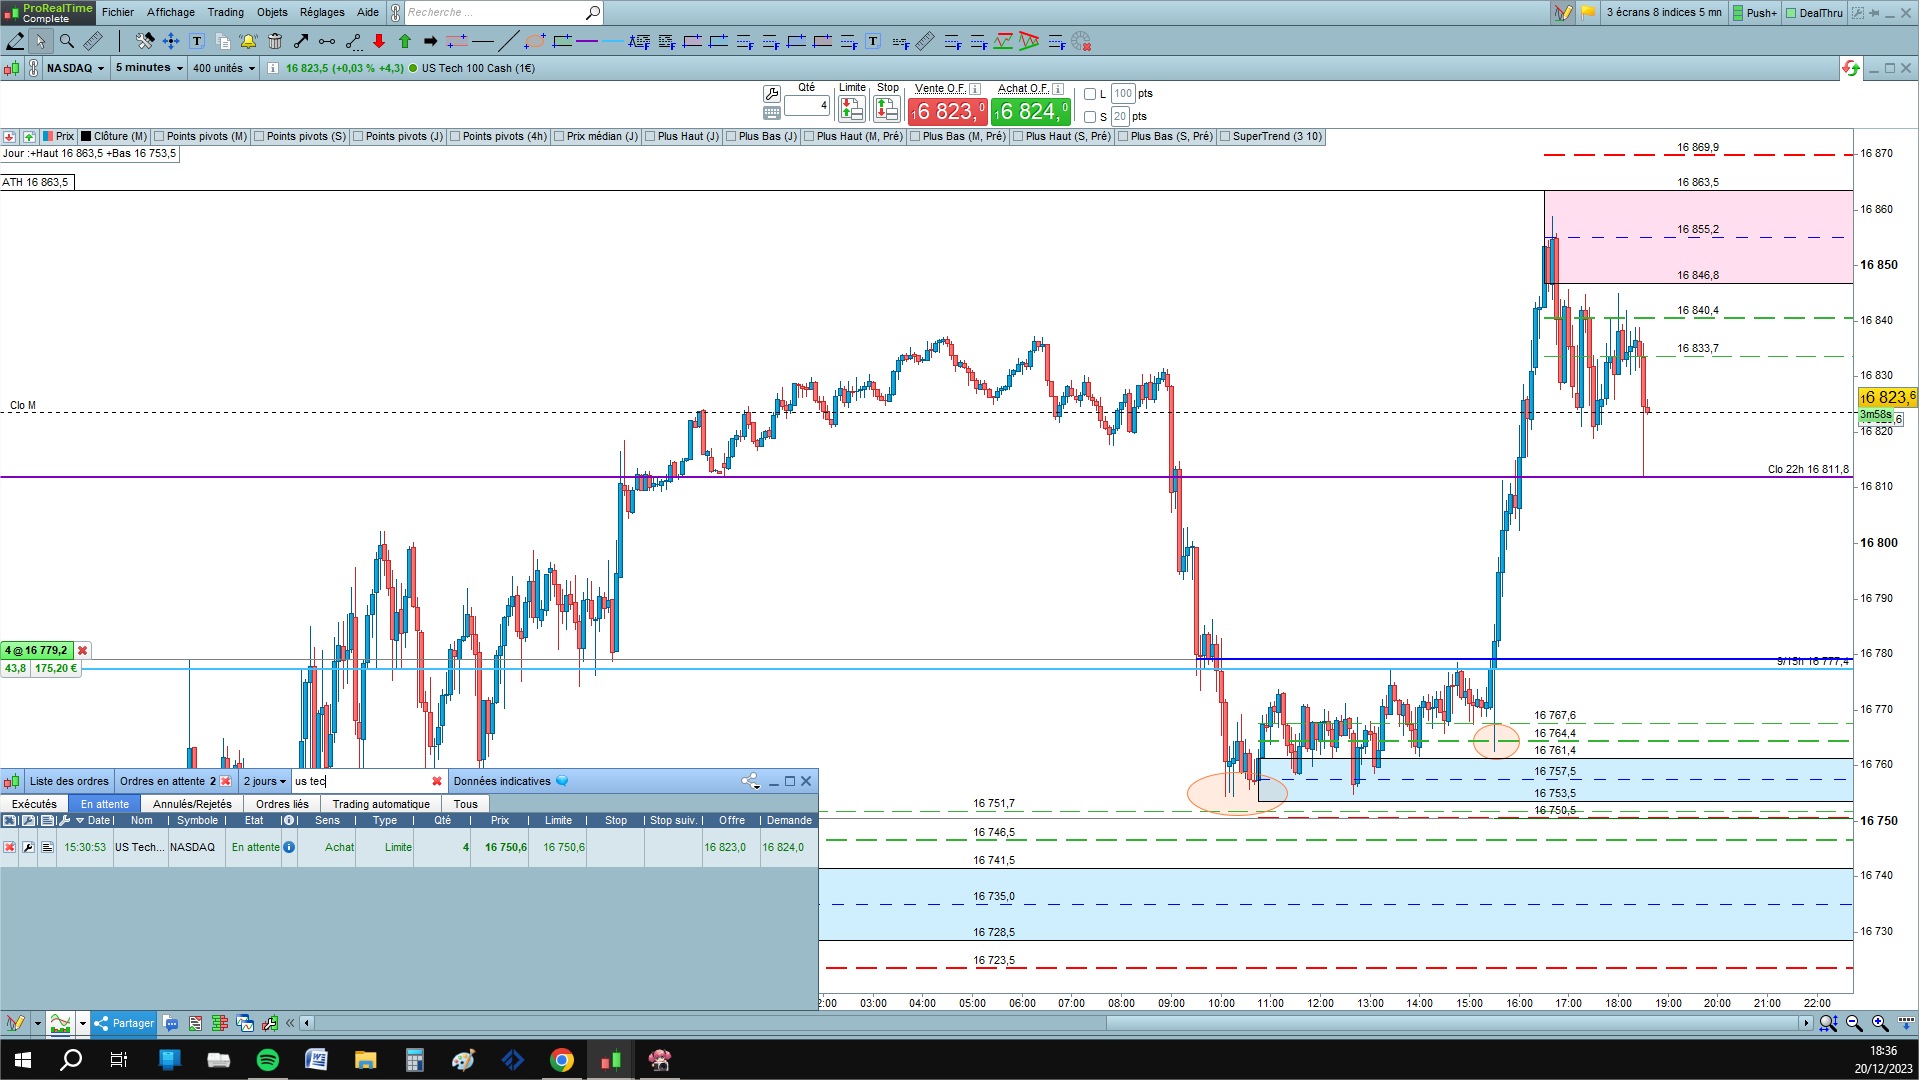Image resolution: width=1919 pixels, height=1080 pixels.
Task: Expand the 2 jours period dropdown
Action: click(265, 781)
